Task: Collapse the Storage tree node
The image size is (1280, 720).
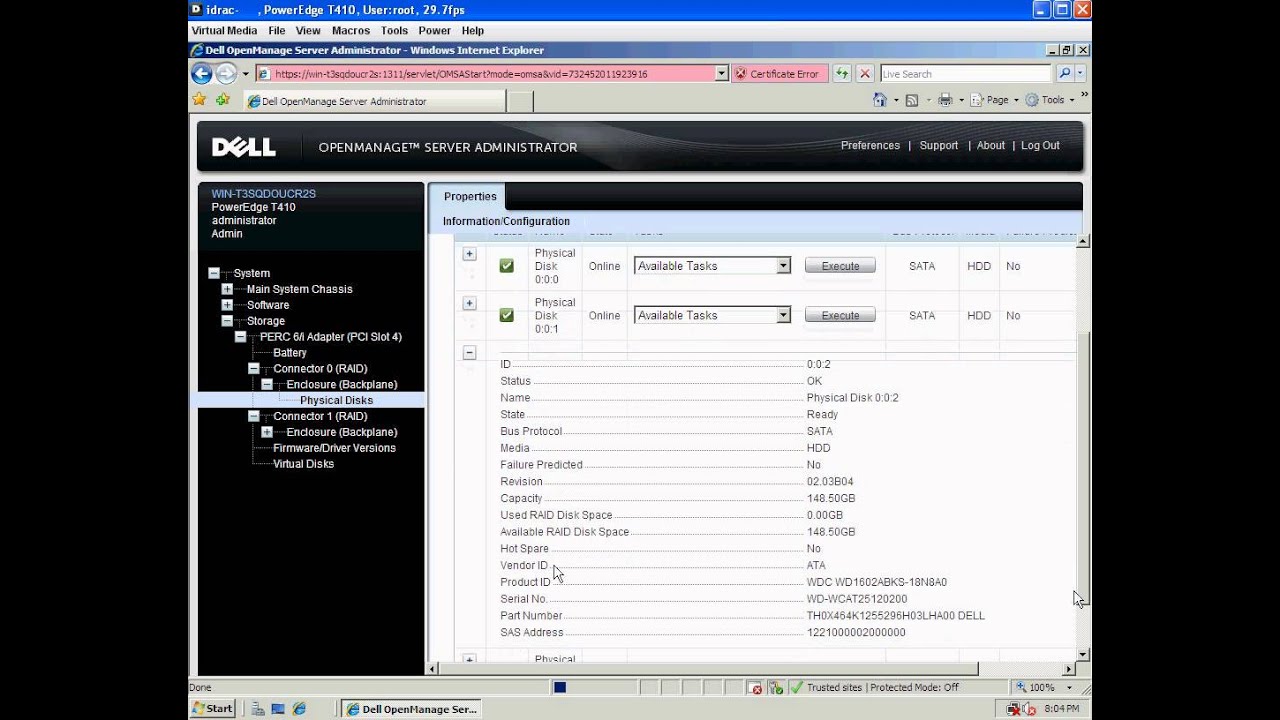Action: point(227,321)
